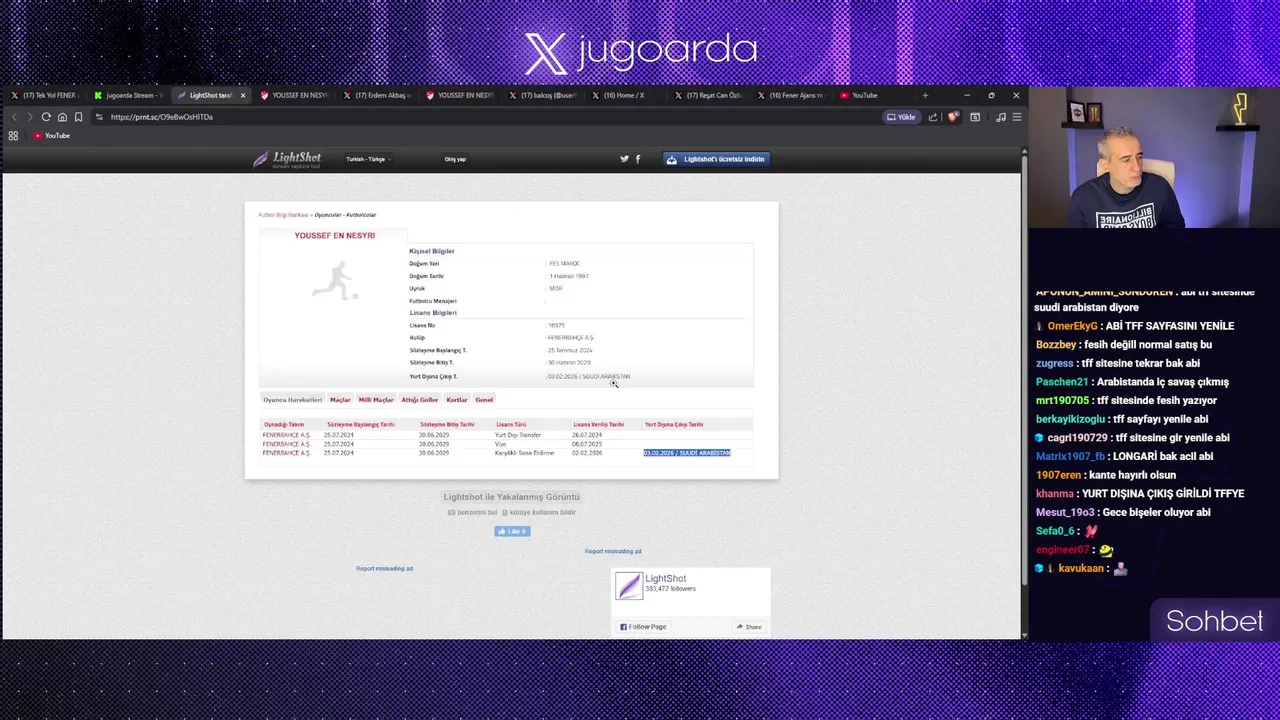Click the Facebook Like button

[x=512, y=531]
